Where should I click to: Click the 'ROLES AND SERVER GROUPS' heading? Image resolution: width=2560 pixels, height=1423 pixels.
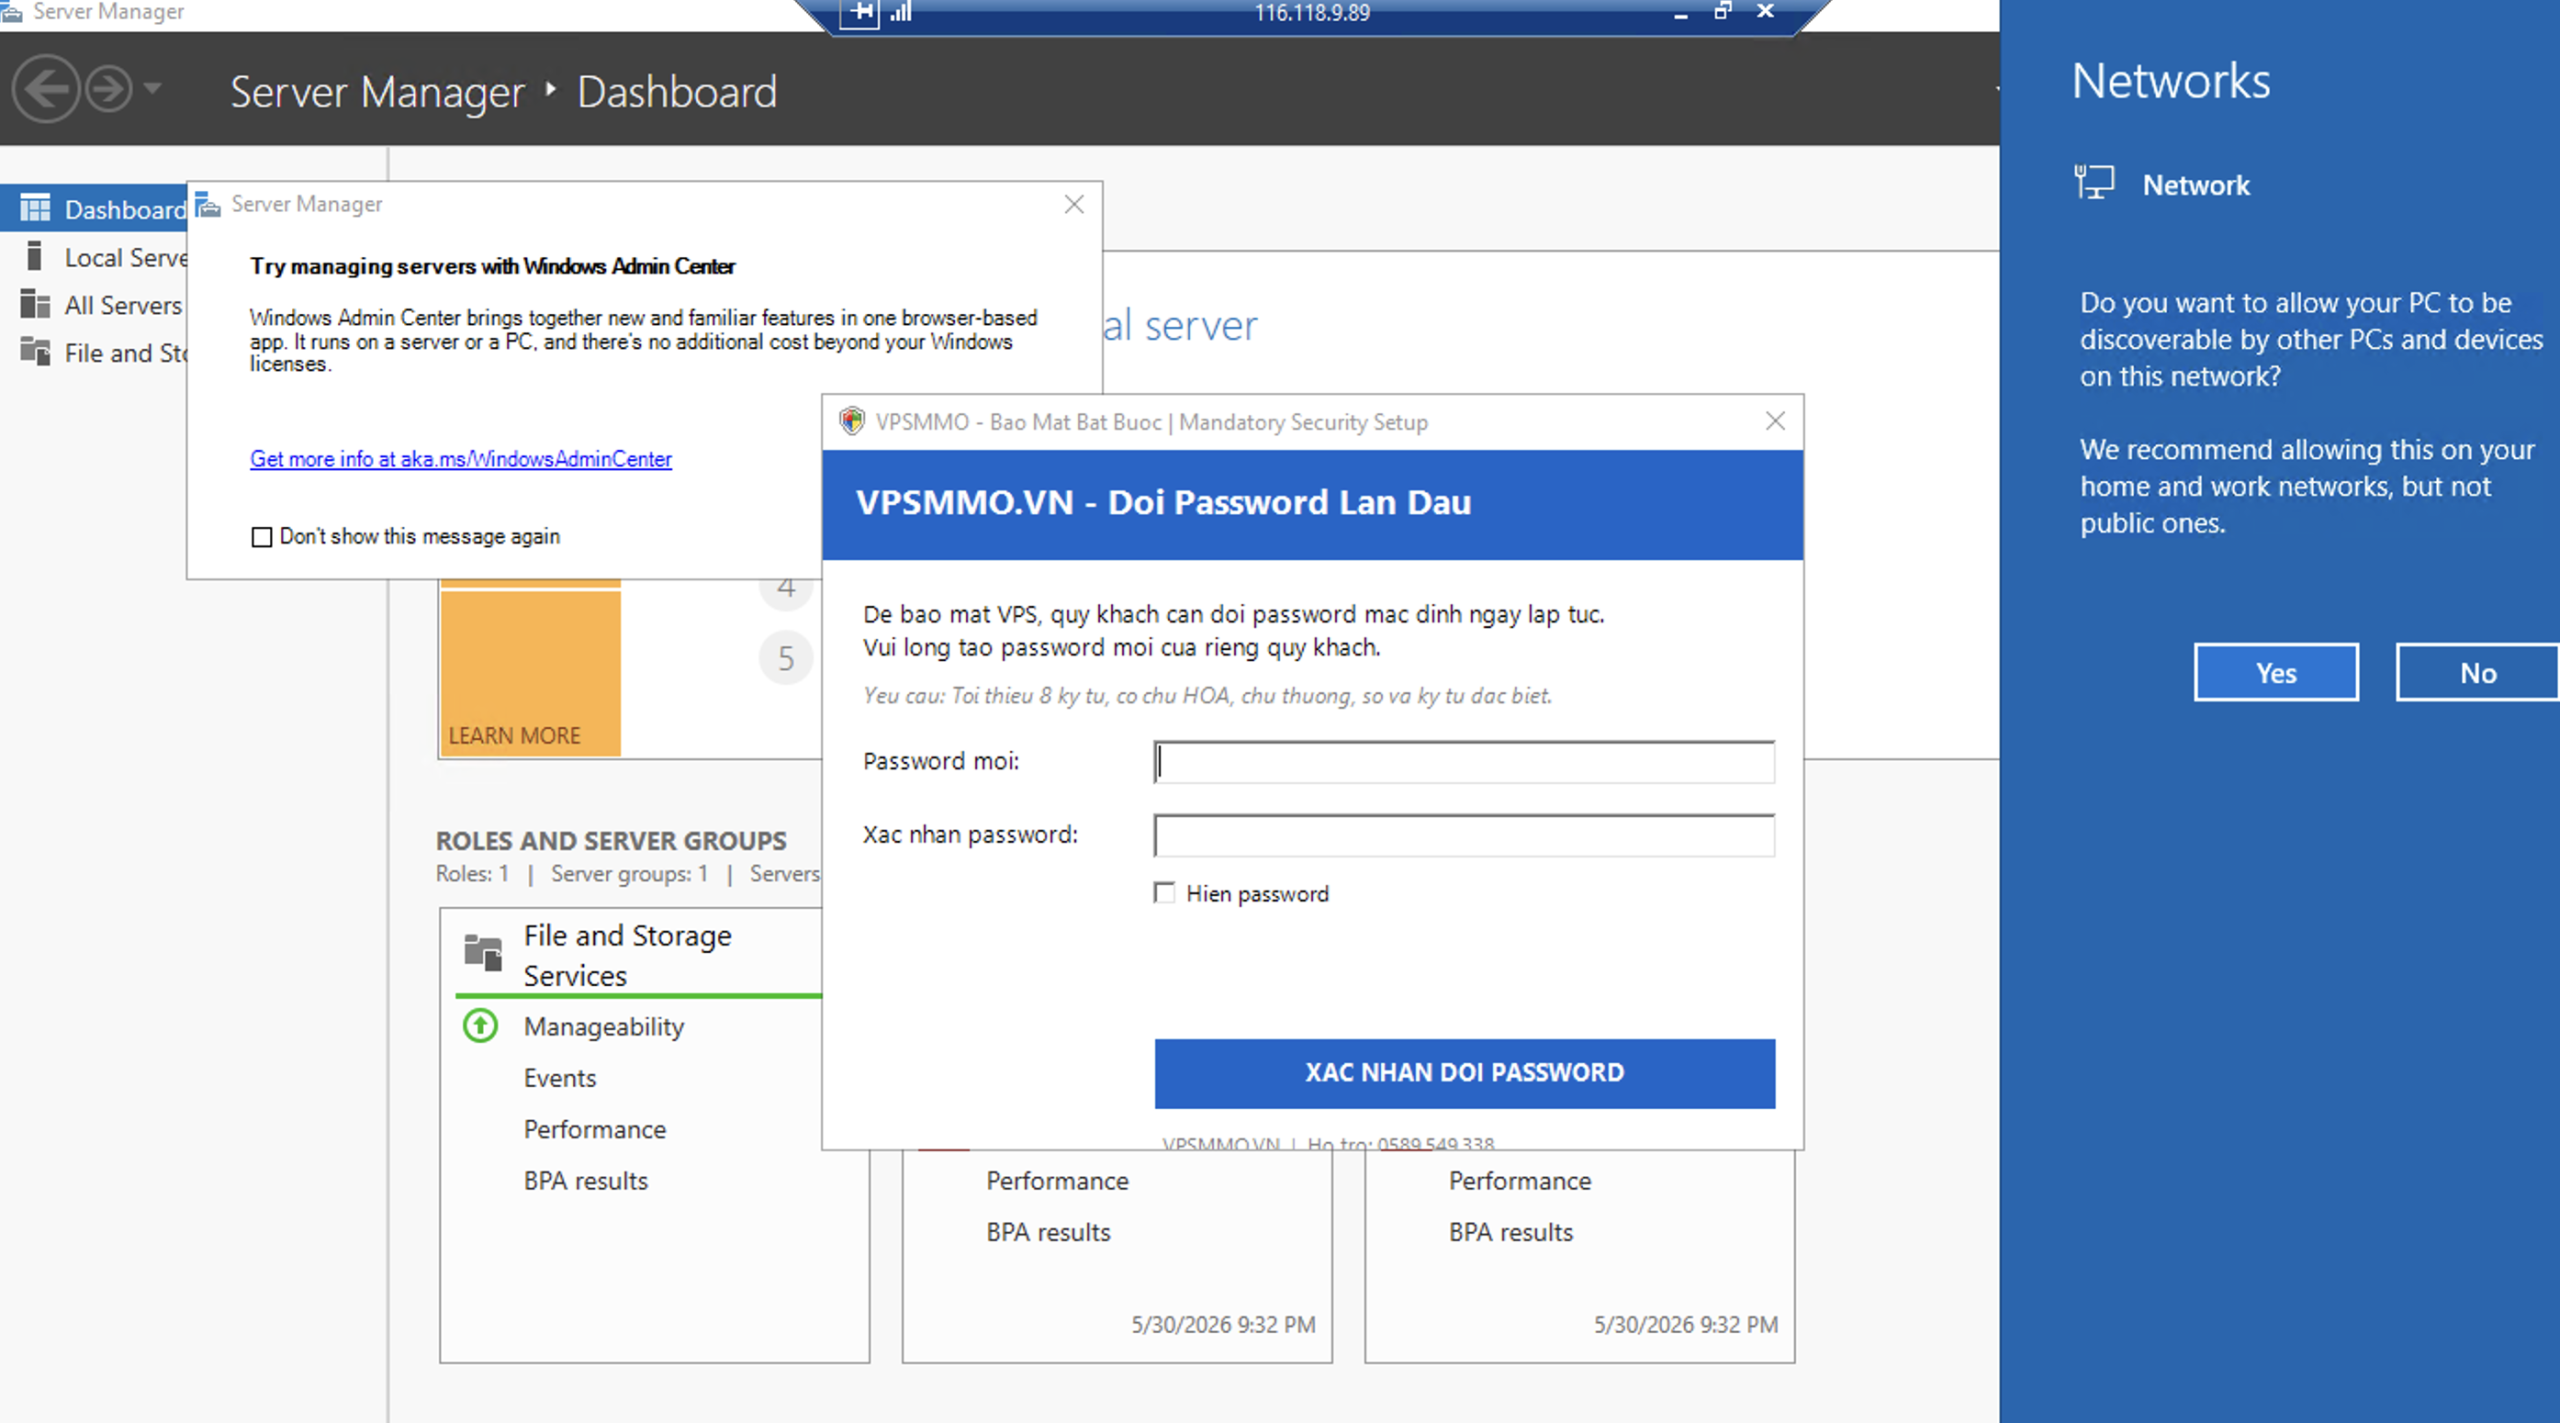point(611,840)
